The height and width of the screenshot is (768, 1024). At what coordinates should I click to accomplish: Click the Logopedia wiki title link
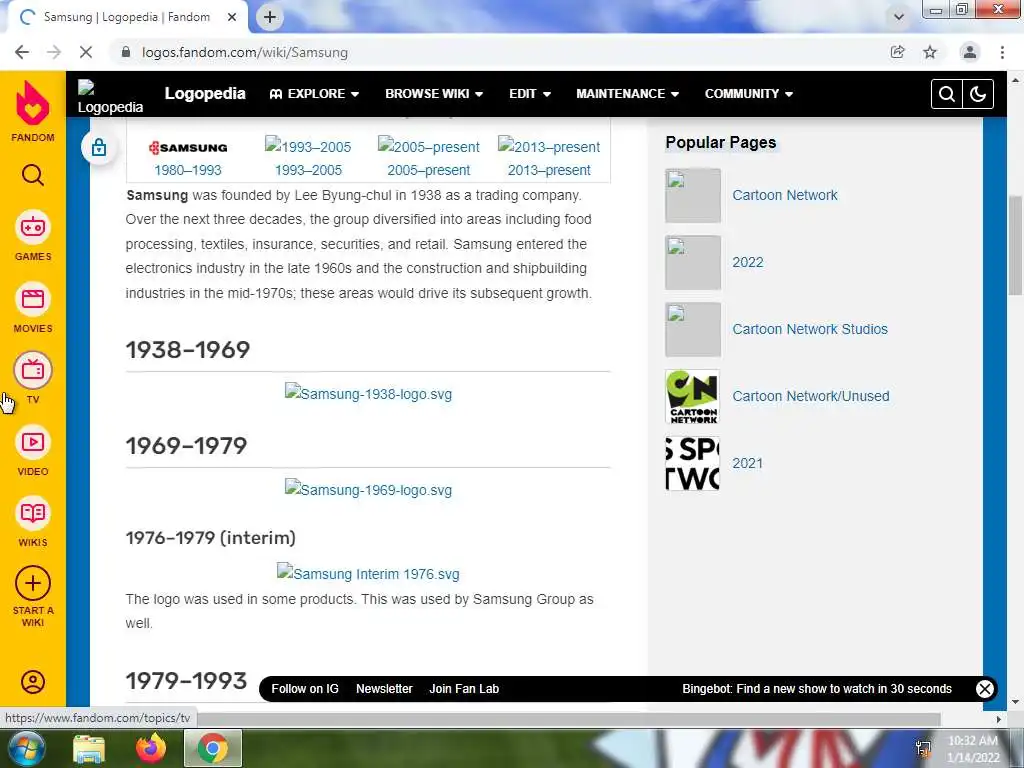[205, 93]
